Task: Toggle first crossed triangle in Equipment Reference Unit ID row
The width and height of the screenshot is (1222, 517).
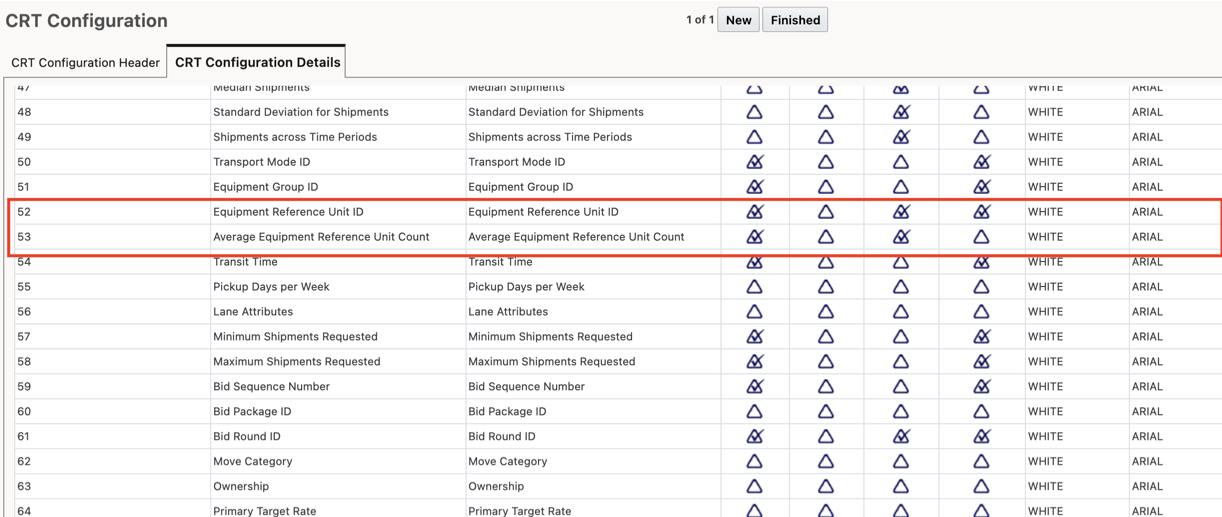Action: click(755, 212)
